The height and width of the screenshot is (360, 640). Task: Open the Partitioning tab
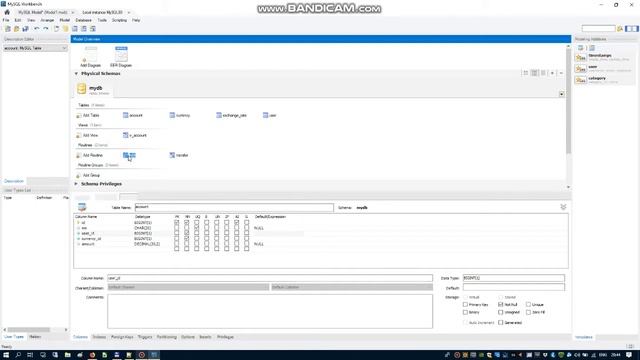coord(167,337)
